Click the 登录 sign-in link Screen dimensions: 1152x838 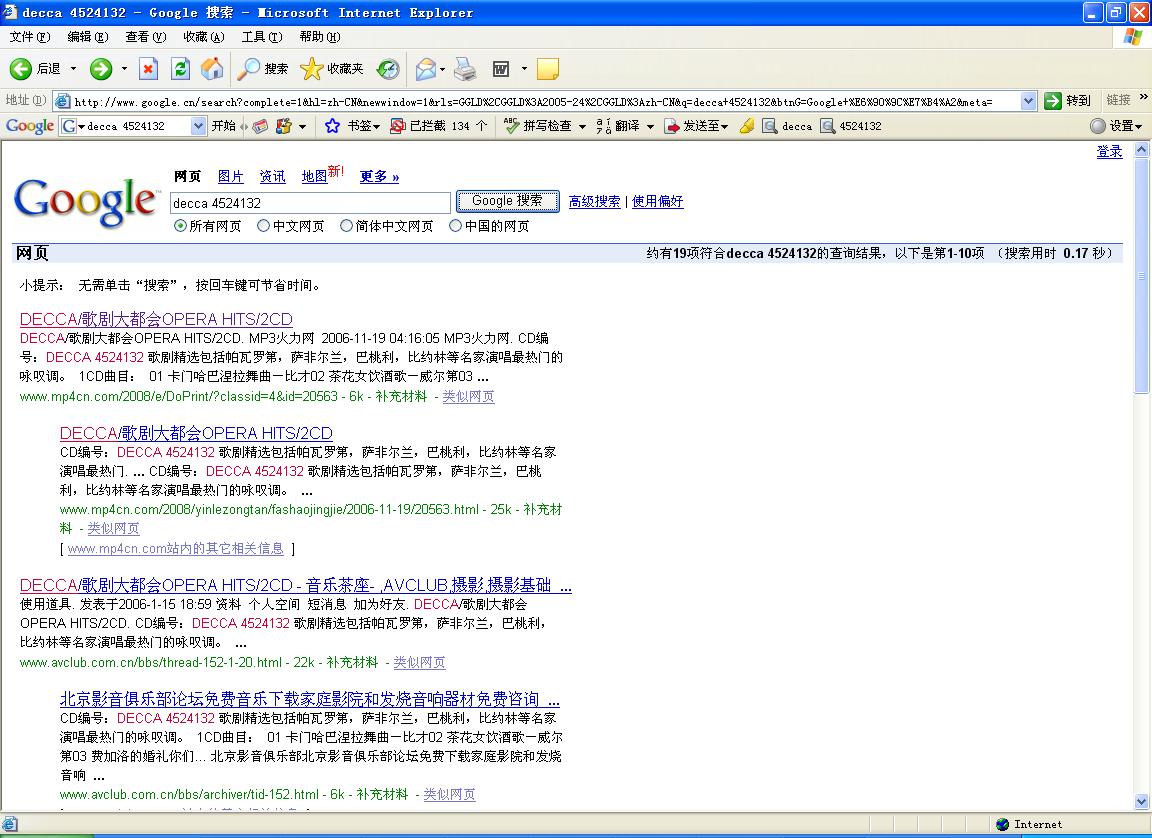coord(1109,151)
